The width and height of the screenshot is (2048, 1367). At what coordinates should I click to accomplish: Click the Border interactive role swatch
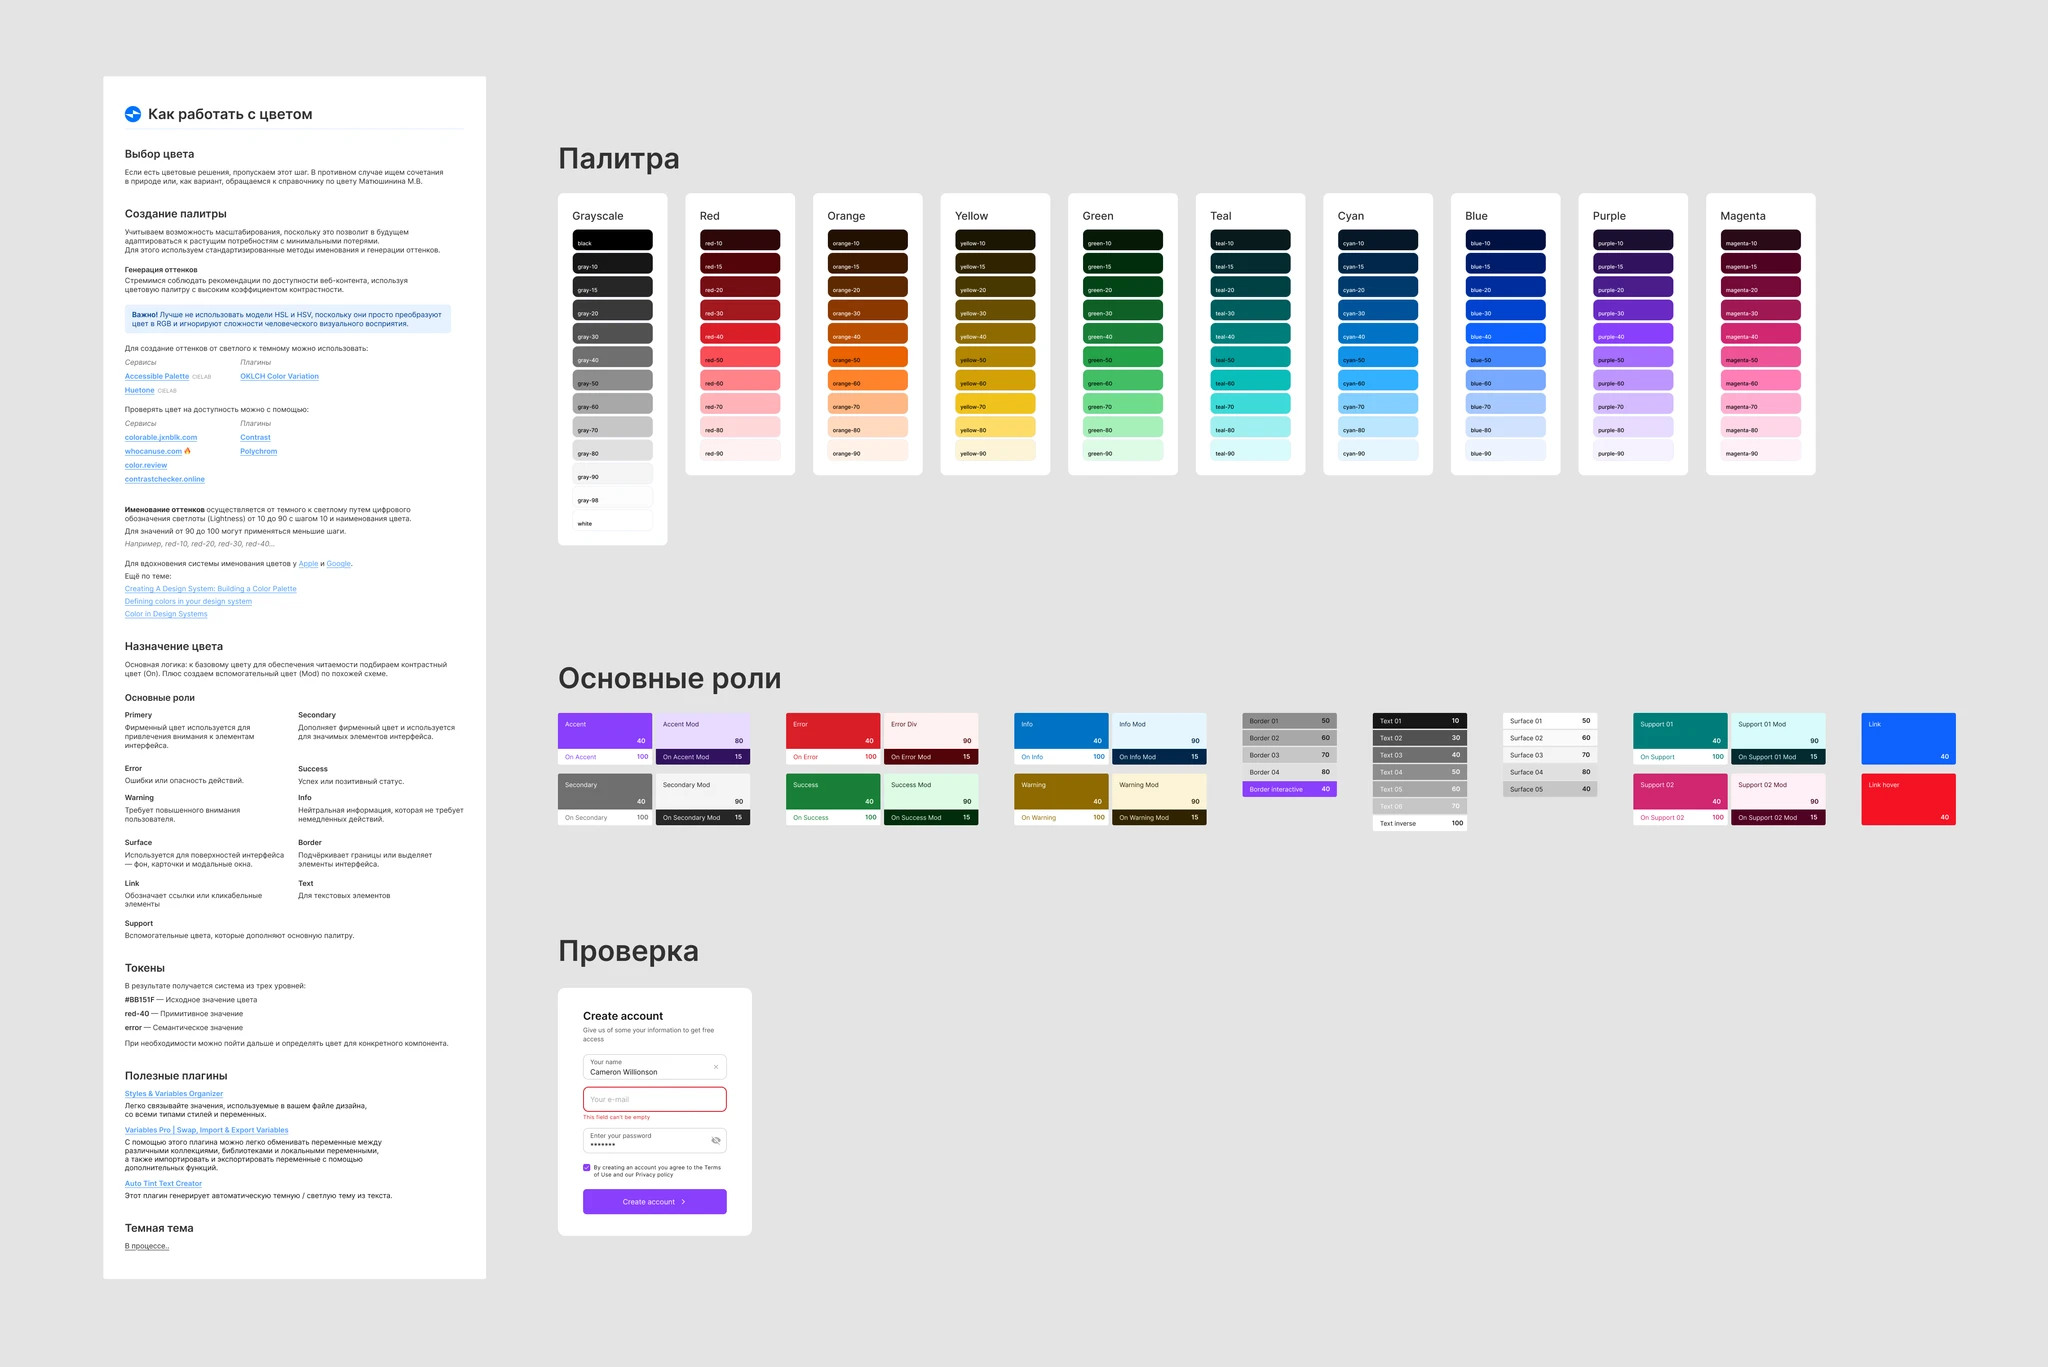point(1289,789)
